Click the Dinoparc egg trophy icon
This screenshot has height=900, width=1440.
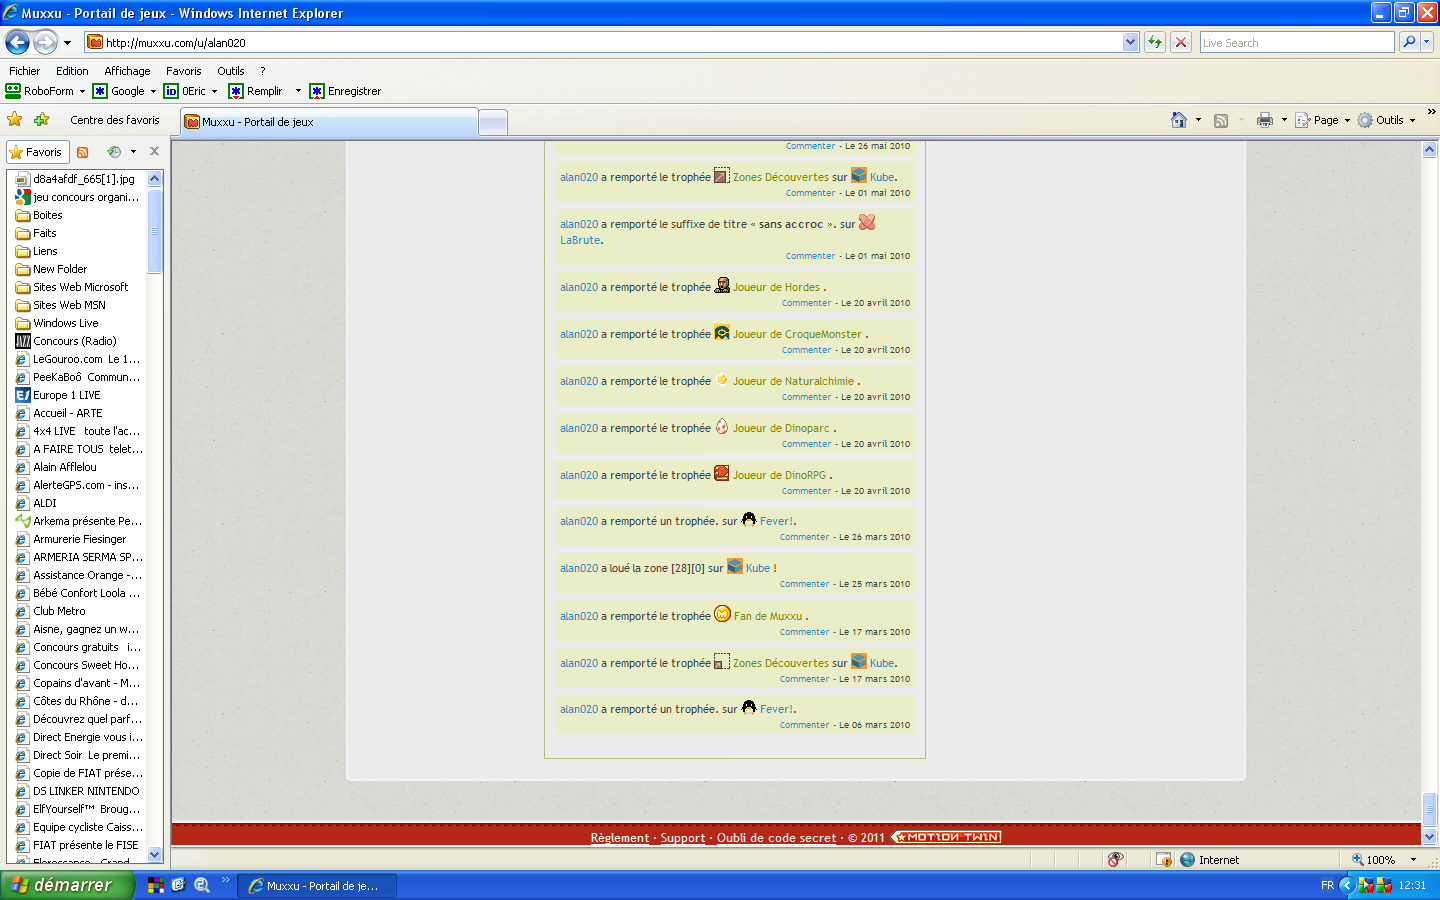tap(722, 427)
